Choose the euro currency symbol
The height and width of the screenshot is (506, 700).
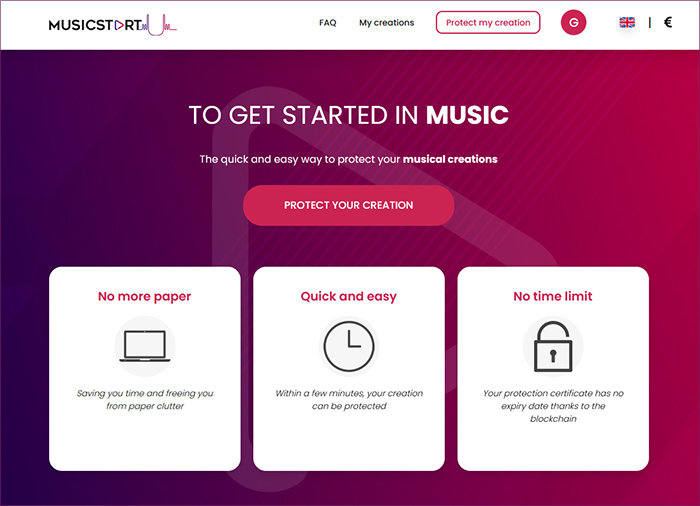pos(668,22)
